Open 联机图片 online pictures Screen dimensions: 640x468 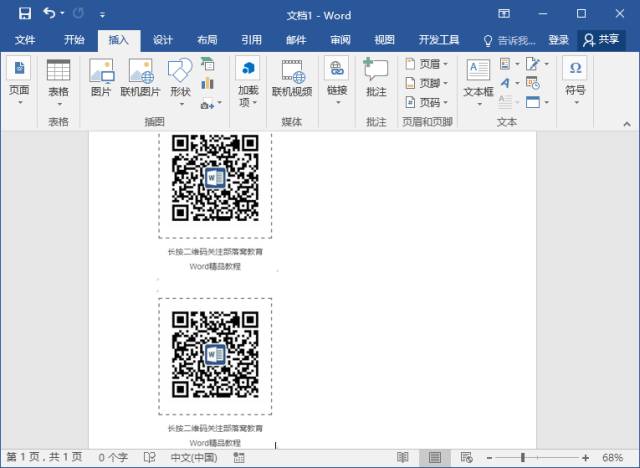click(141, 78)
